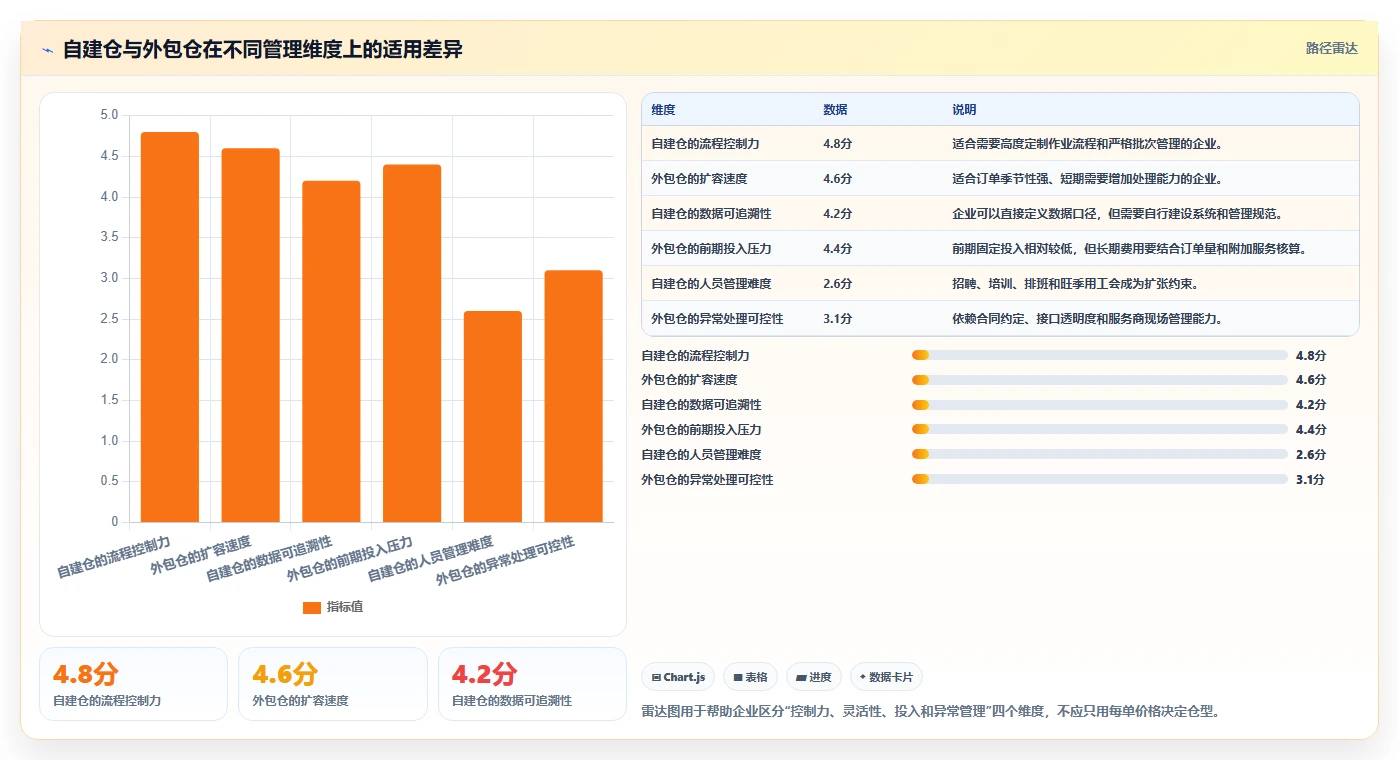Viewport: 1399px width, 760px height.
Task: Click table cell 自建仓的流程控制力
Action: (x=705, y=144)
